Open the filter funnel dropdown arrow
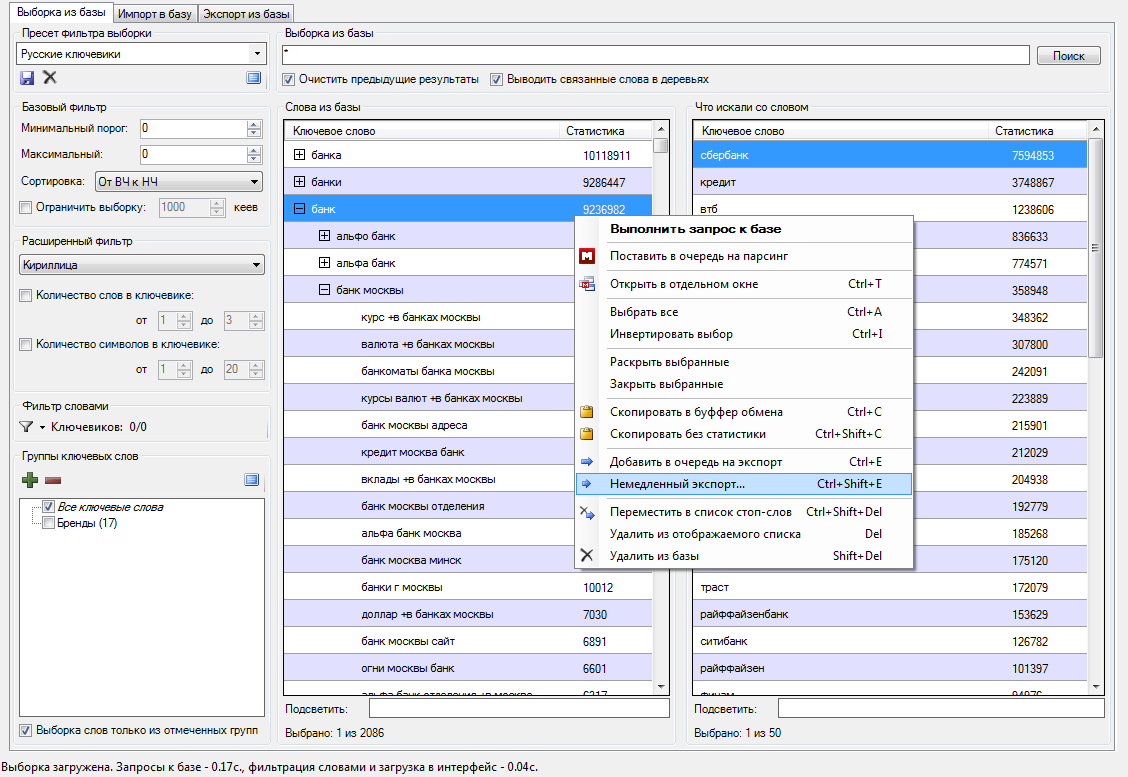This screenshot has width=1128, height=777. click(42, 427)
